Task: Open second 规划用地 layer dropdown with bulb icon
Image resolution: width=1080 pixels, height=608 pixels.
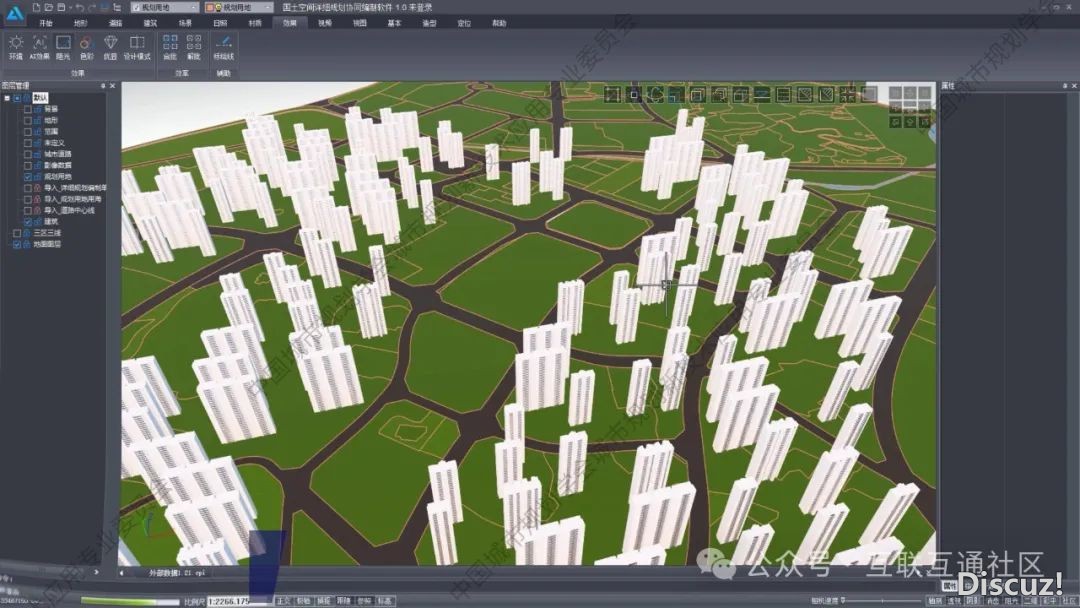Action: (x=238, y=8)
